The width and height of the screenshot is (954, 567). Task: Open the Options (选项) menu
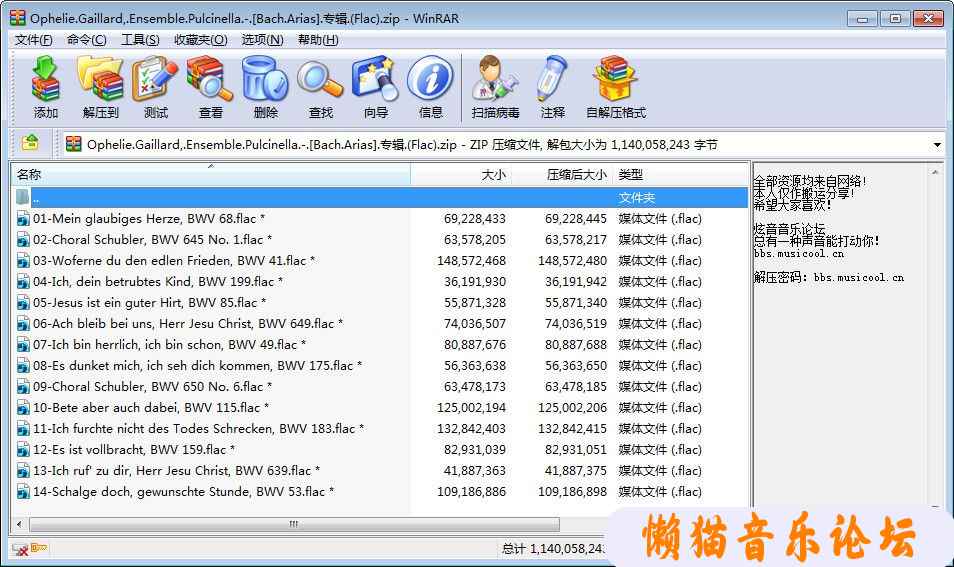pos(262,40)
